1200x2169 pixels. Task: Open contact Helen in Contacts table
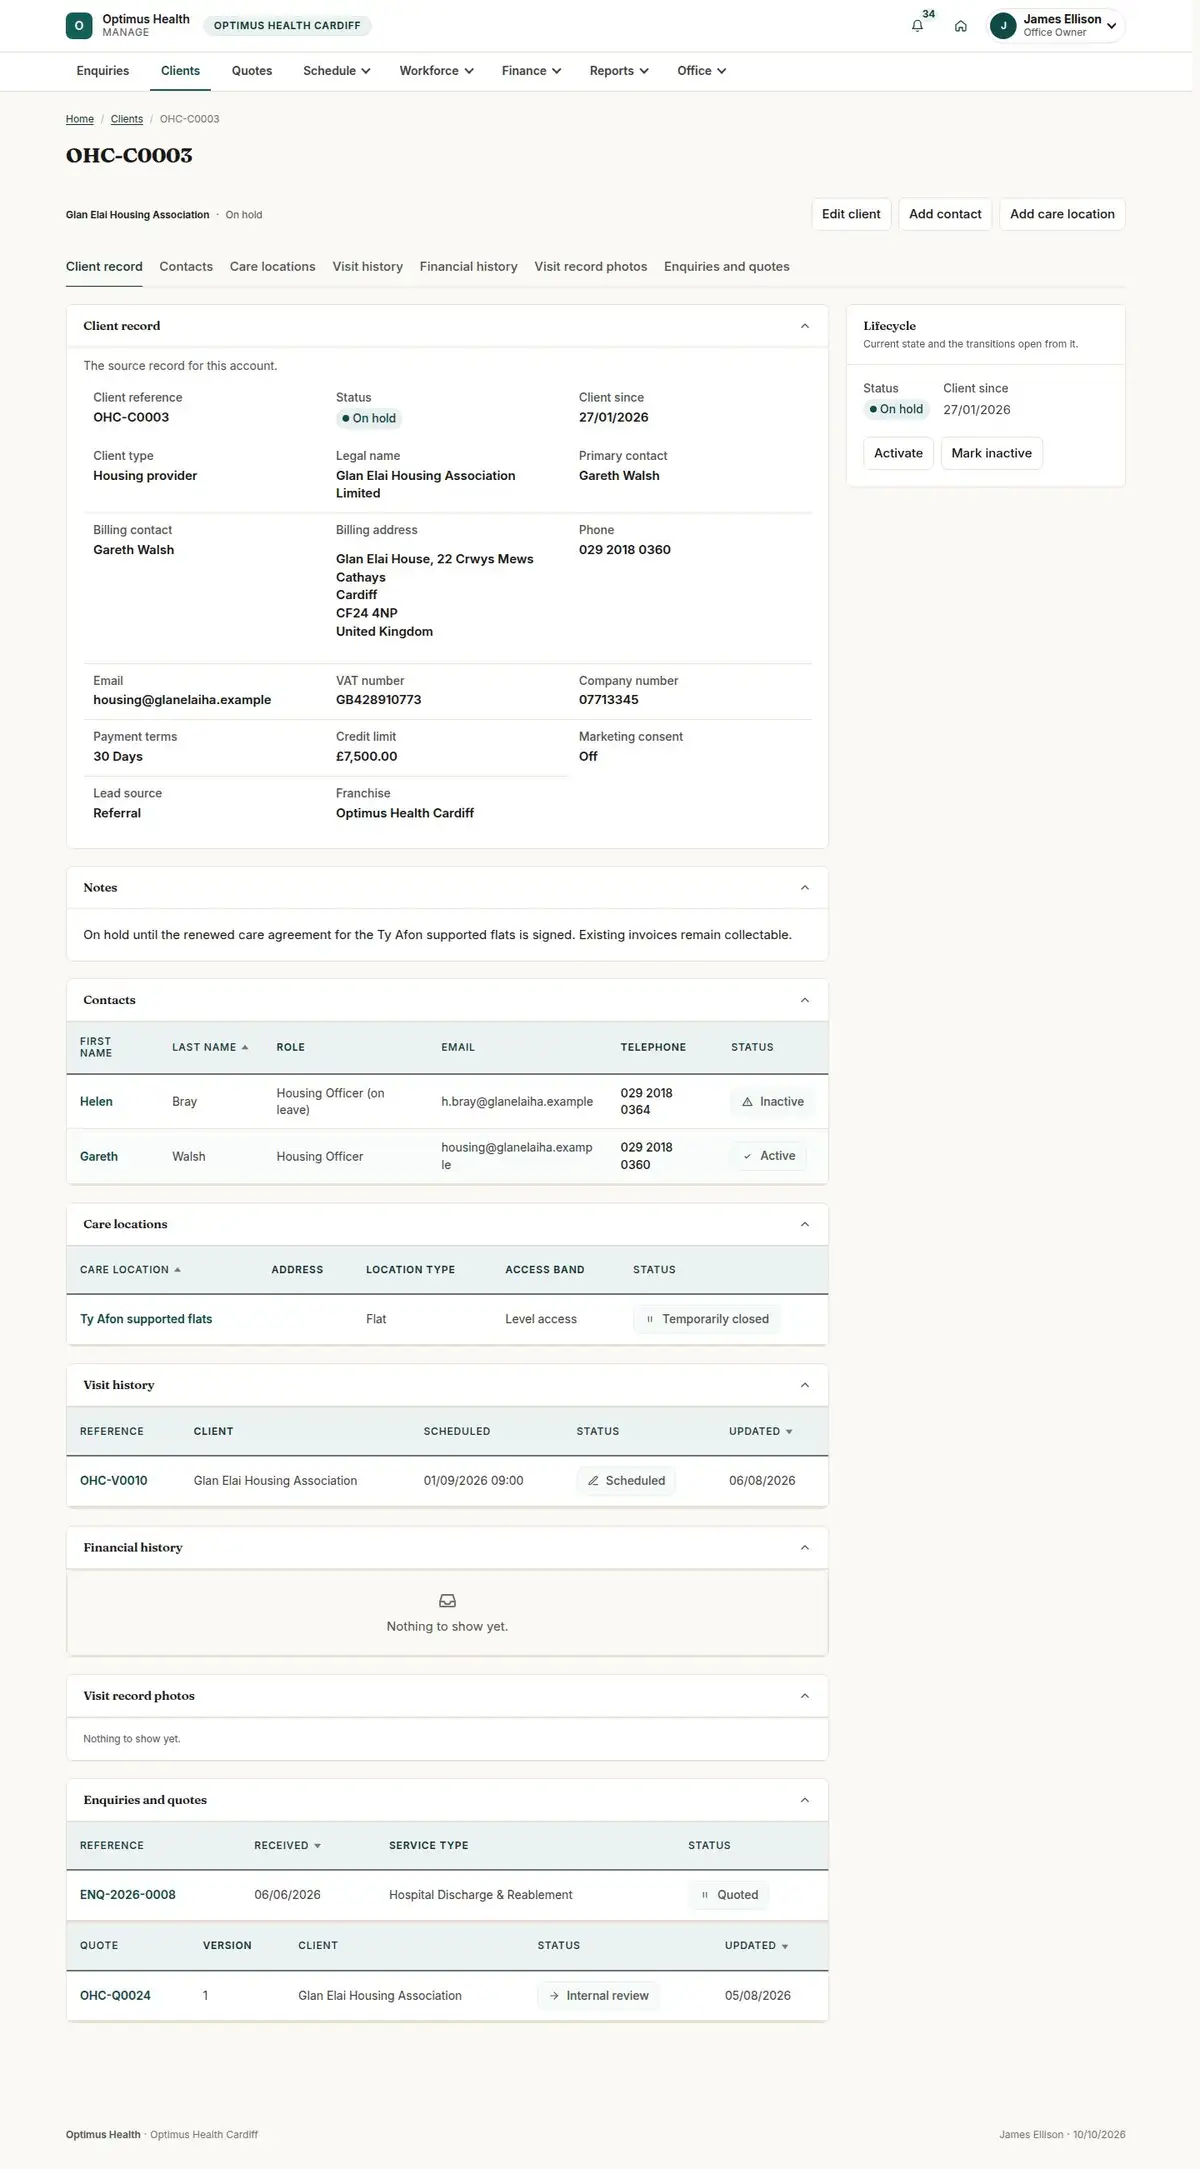click(x=96, y=1102)
